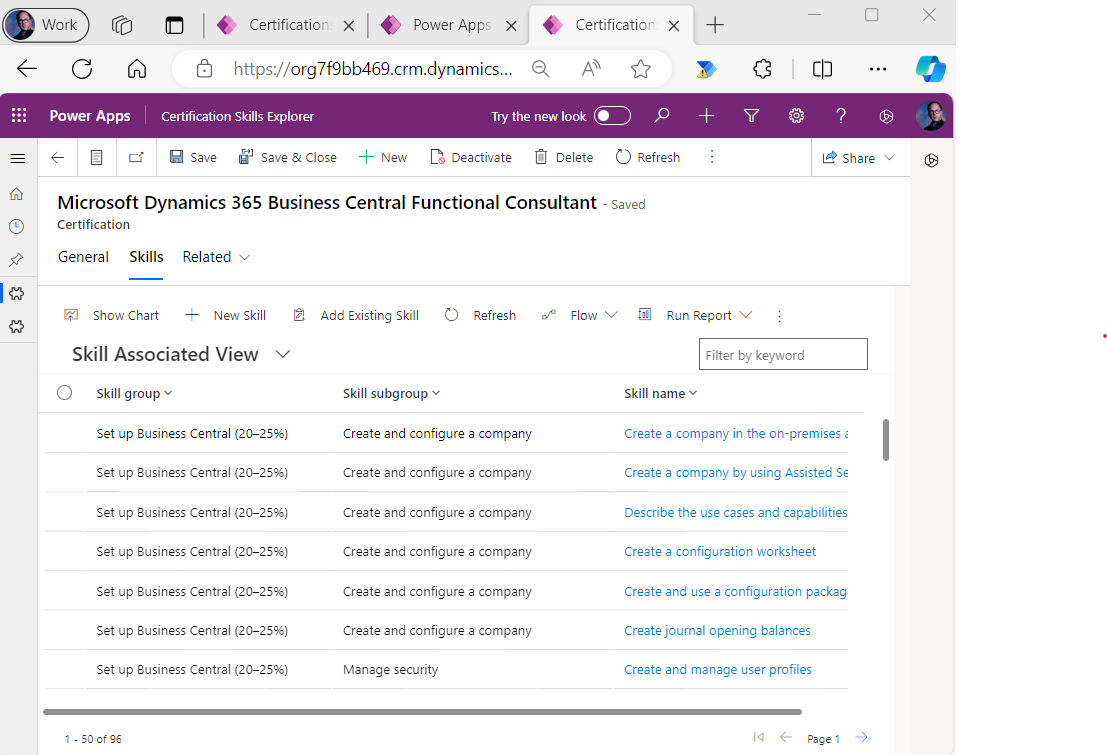Open the settings gear in the purple header

pyautogui.click(x=796, y=116)
